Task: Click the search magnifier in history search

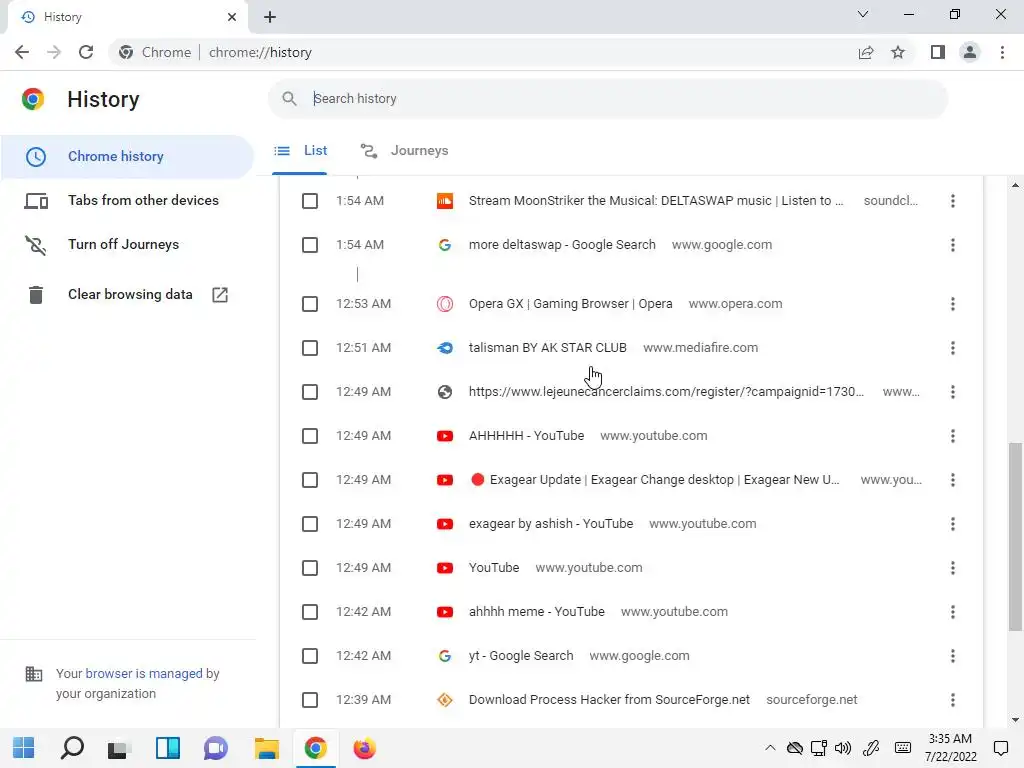Action: pos(289,99)
